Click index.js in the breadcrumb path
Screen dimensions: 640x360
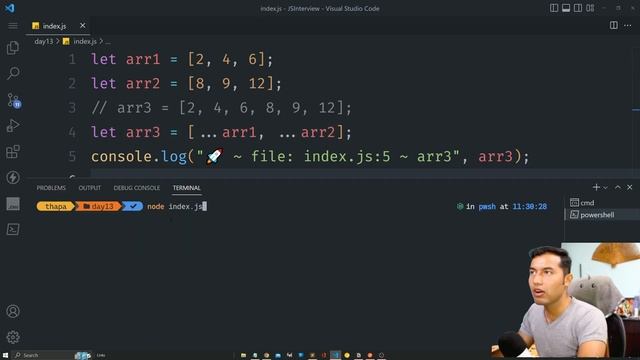85,41
